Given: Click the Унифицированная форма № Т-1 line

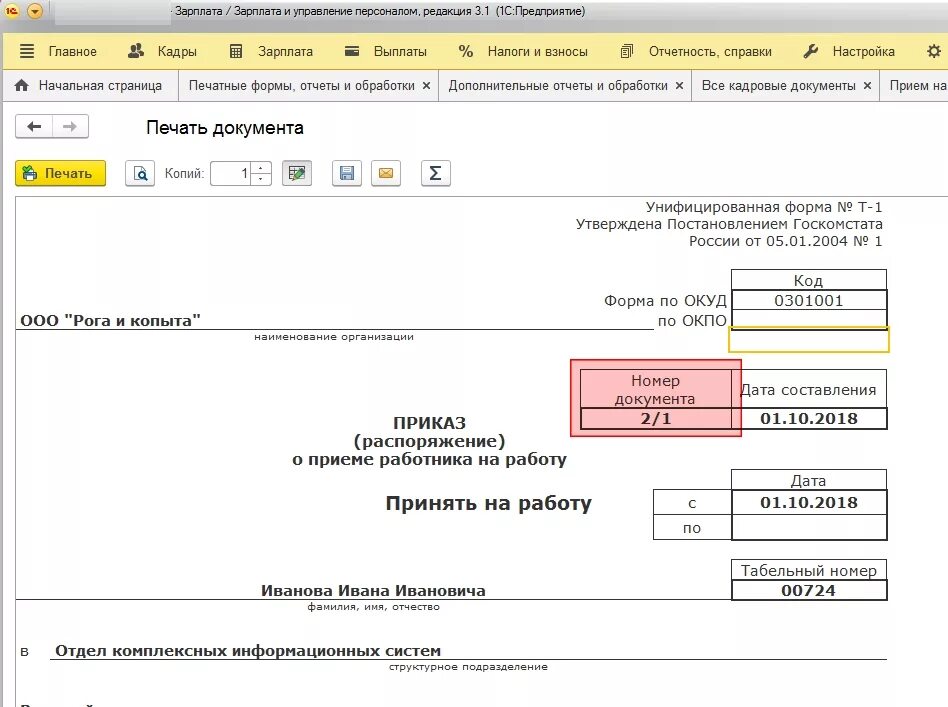Looking at the screenshot, I should click(x=764, y=207).
